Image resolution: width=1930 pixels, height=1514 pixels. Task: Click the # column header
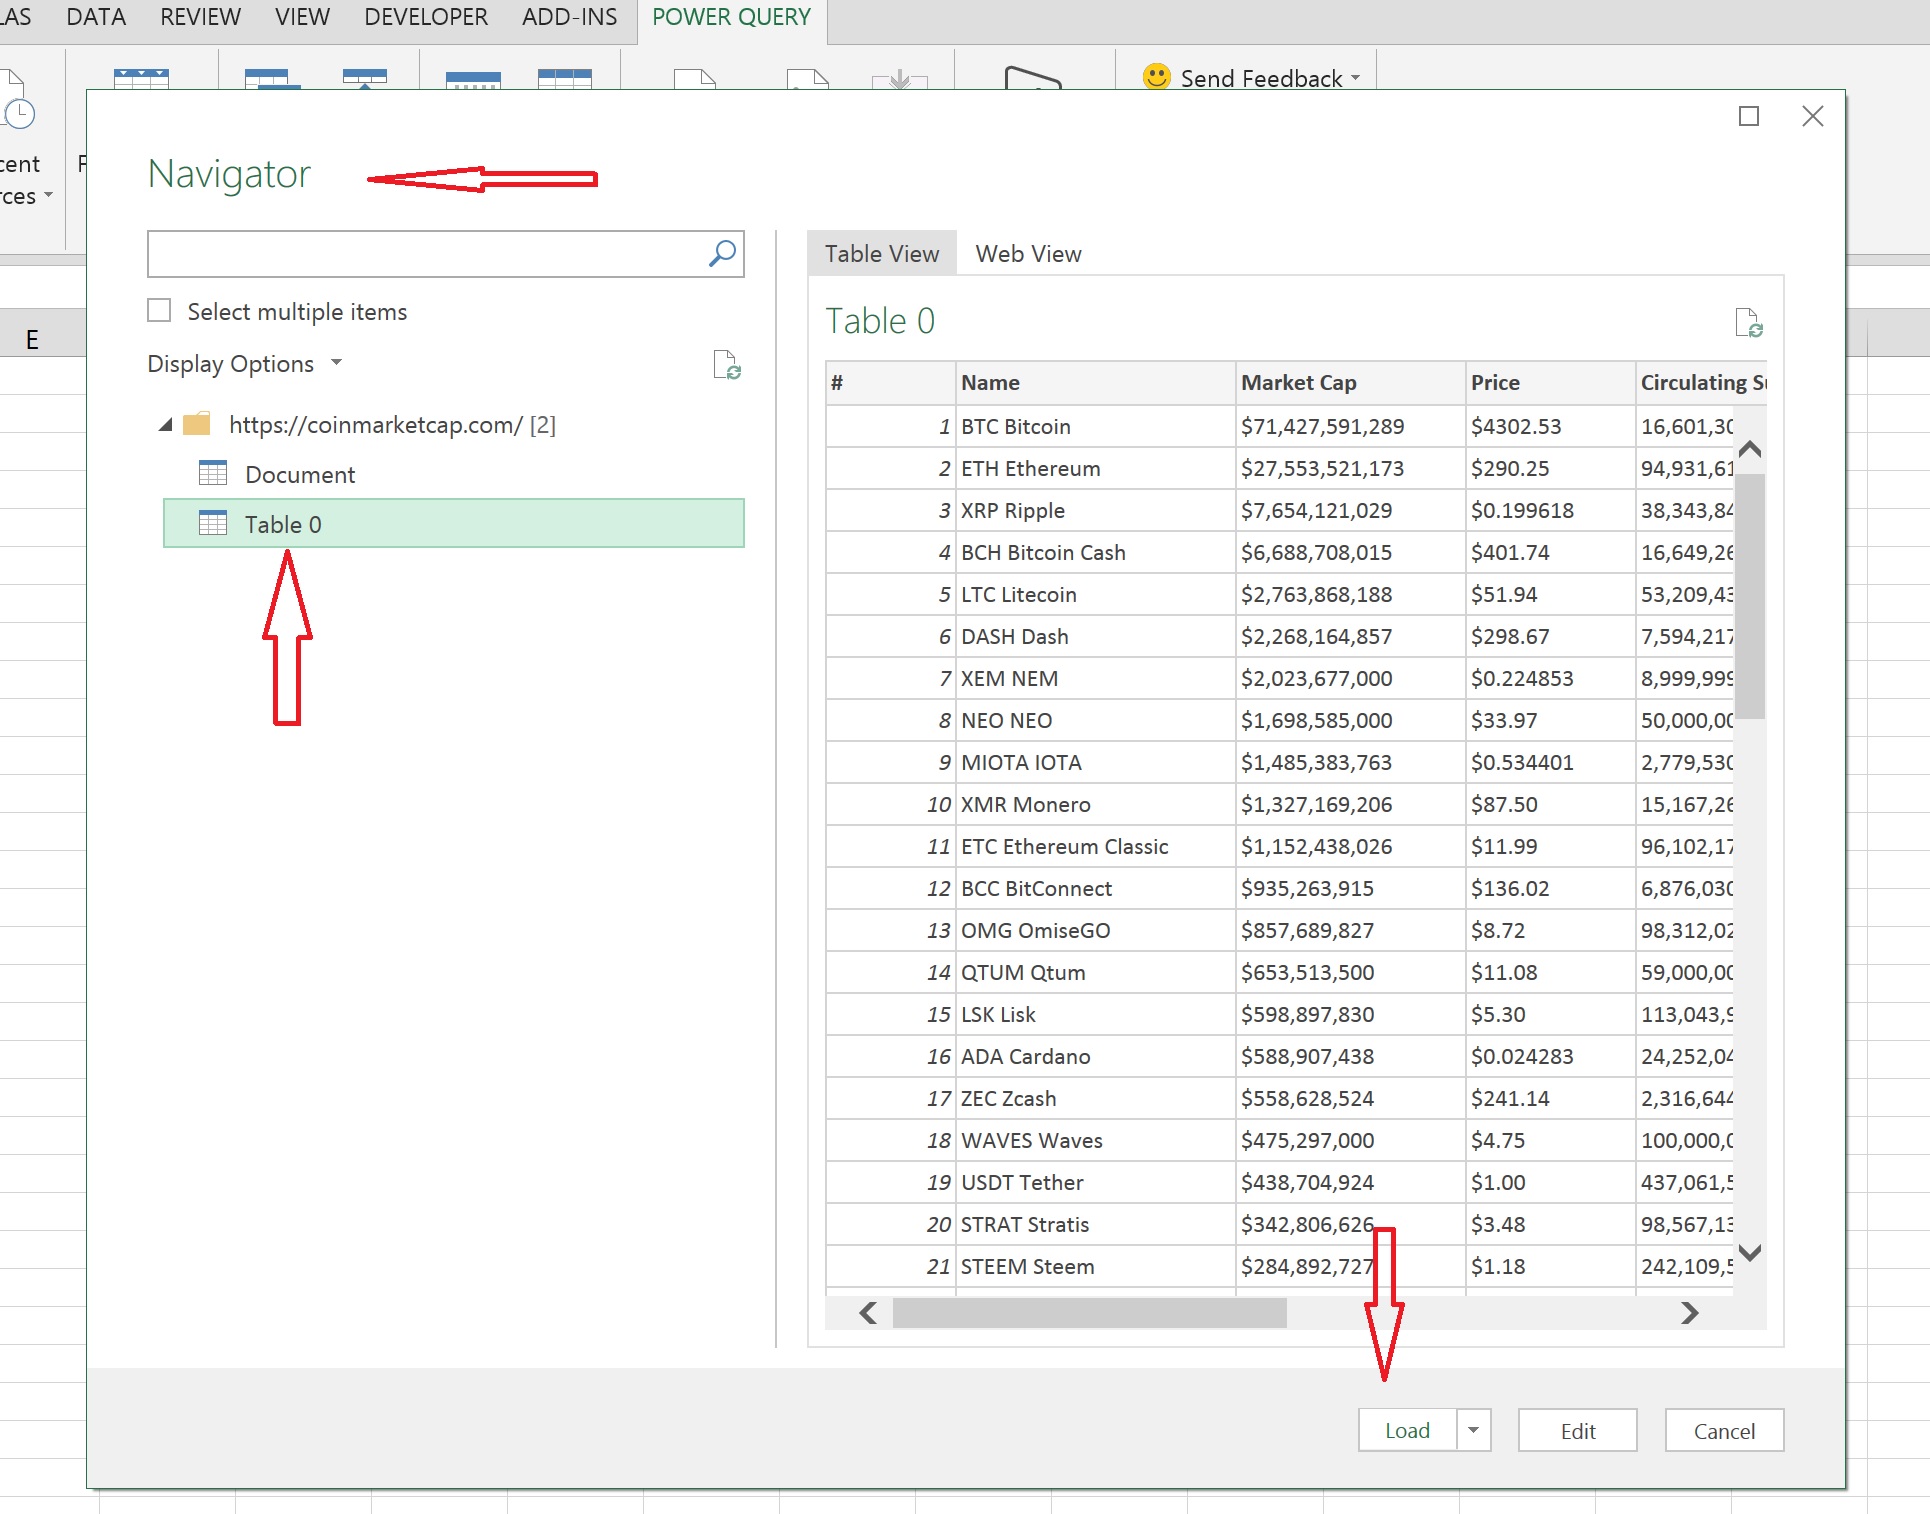pyautogui.click(x=890, y=383)
